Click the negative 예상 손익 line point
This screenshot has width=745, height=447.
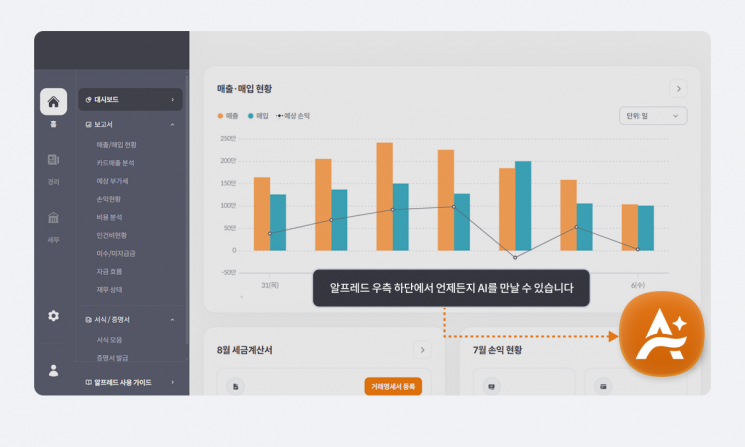tap(515, 257)
